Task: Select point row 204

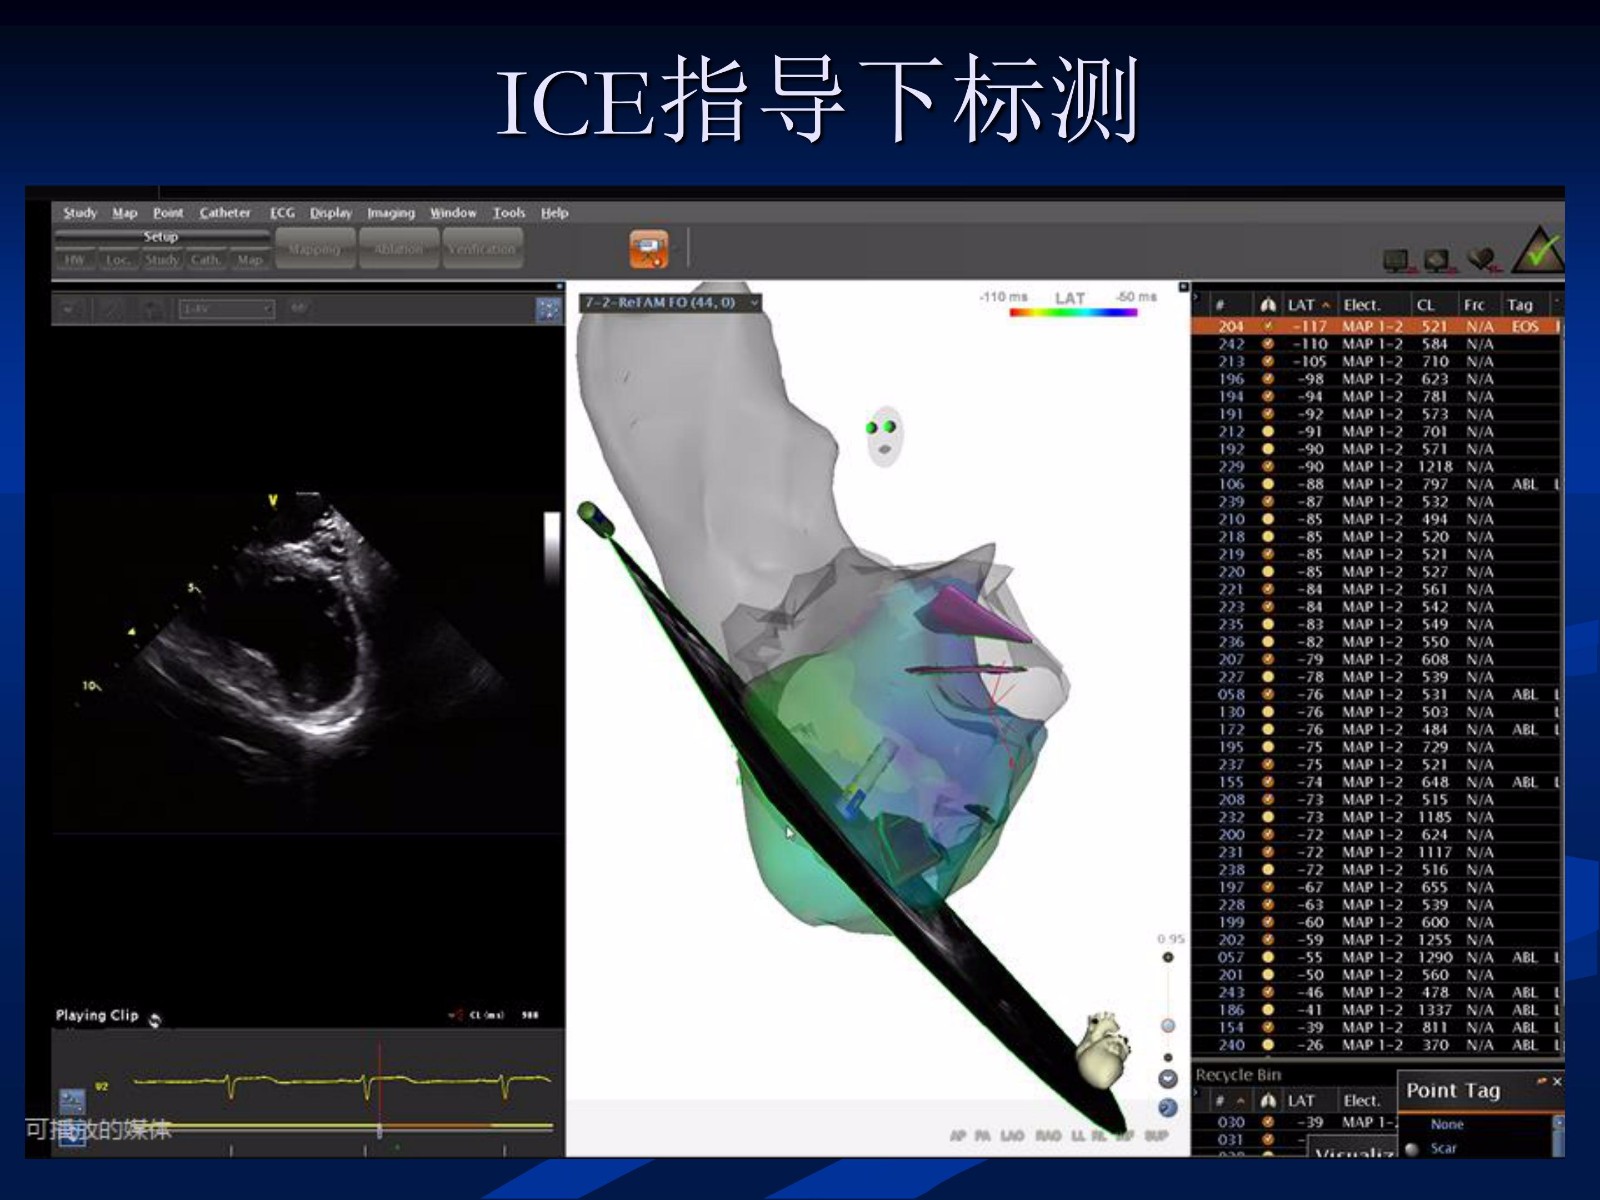Action: pyautogui.click(x=1376, y=326)
